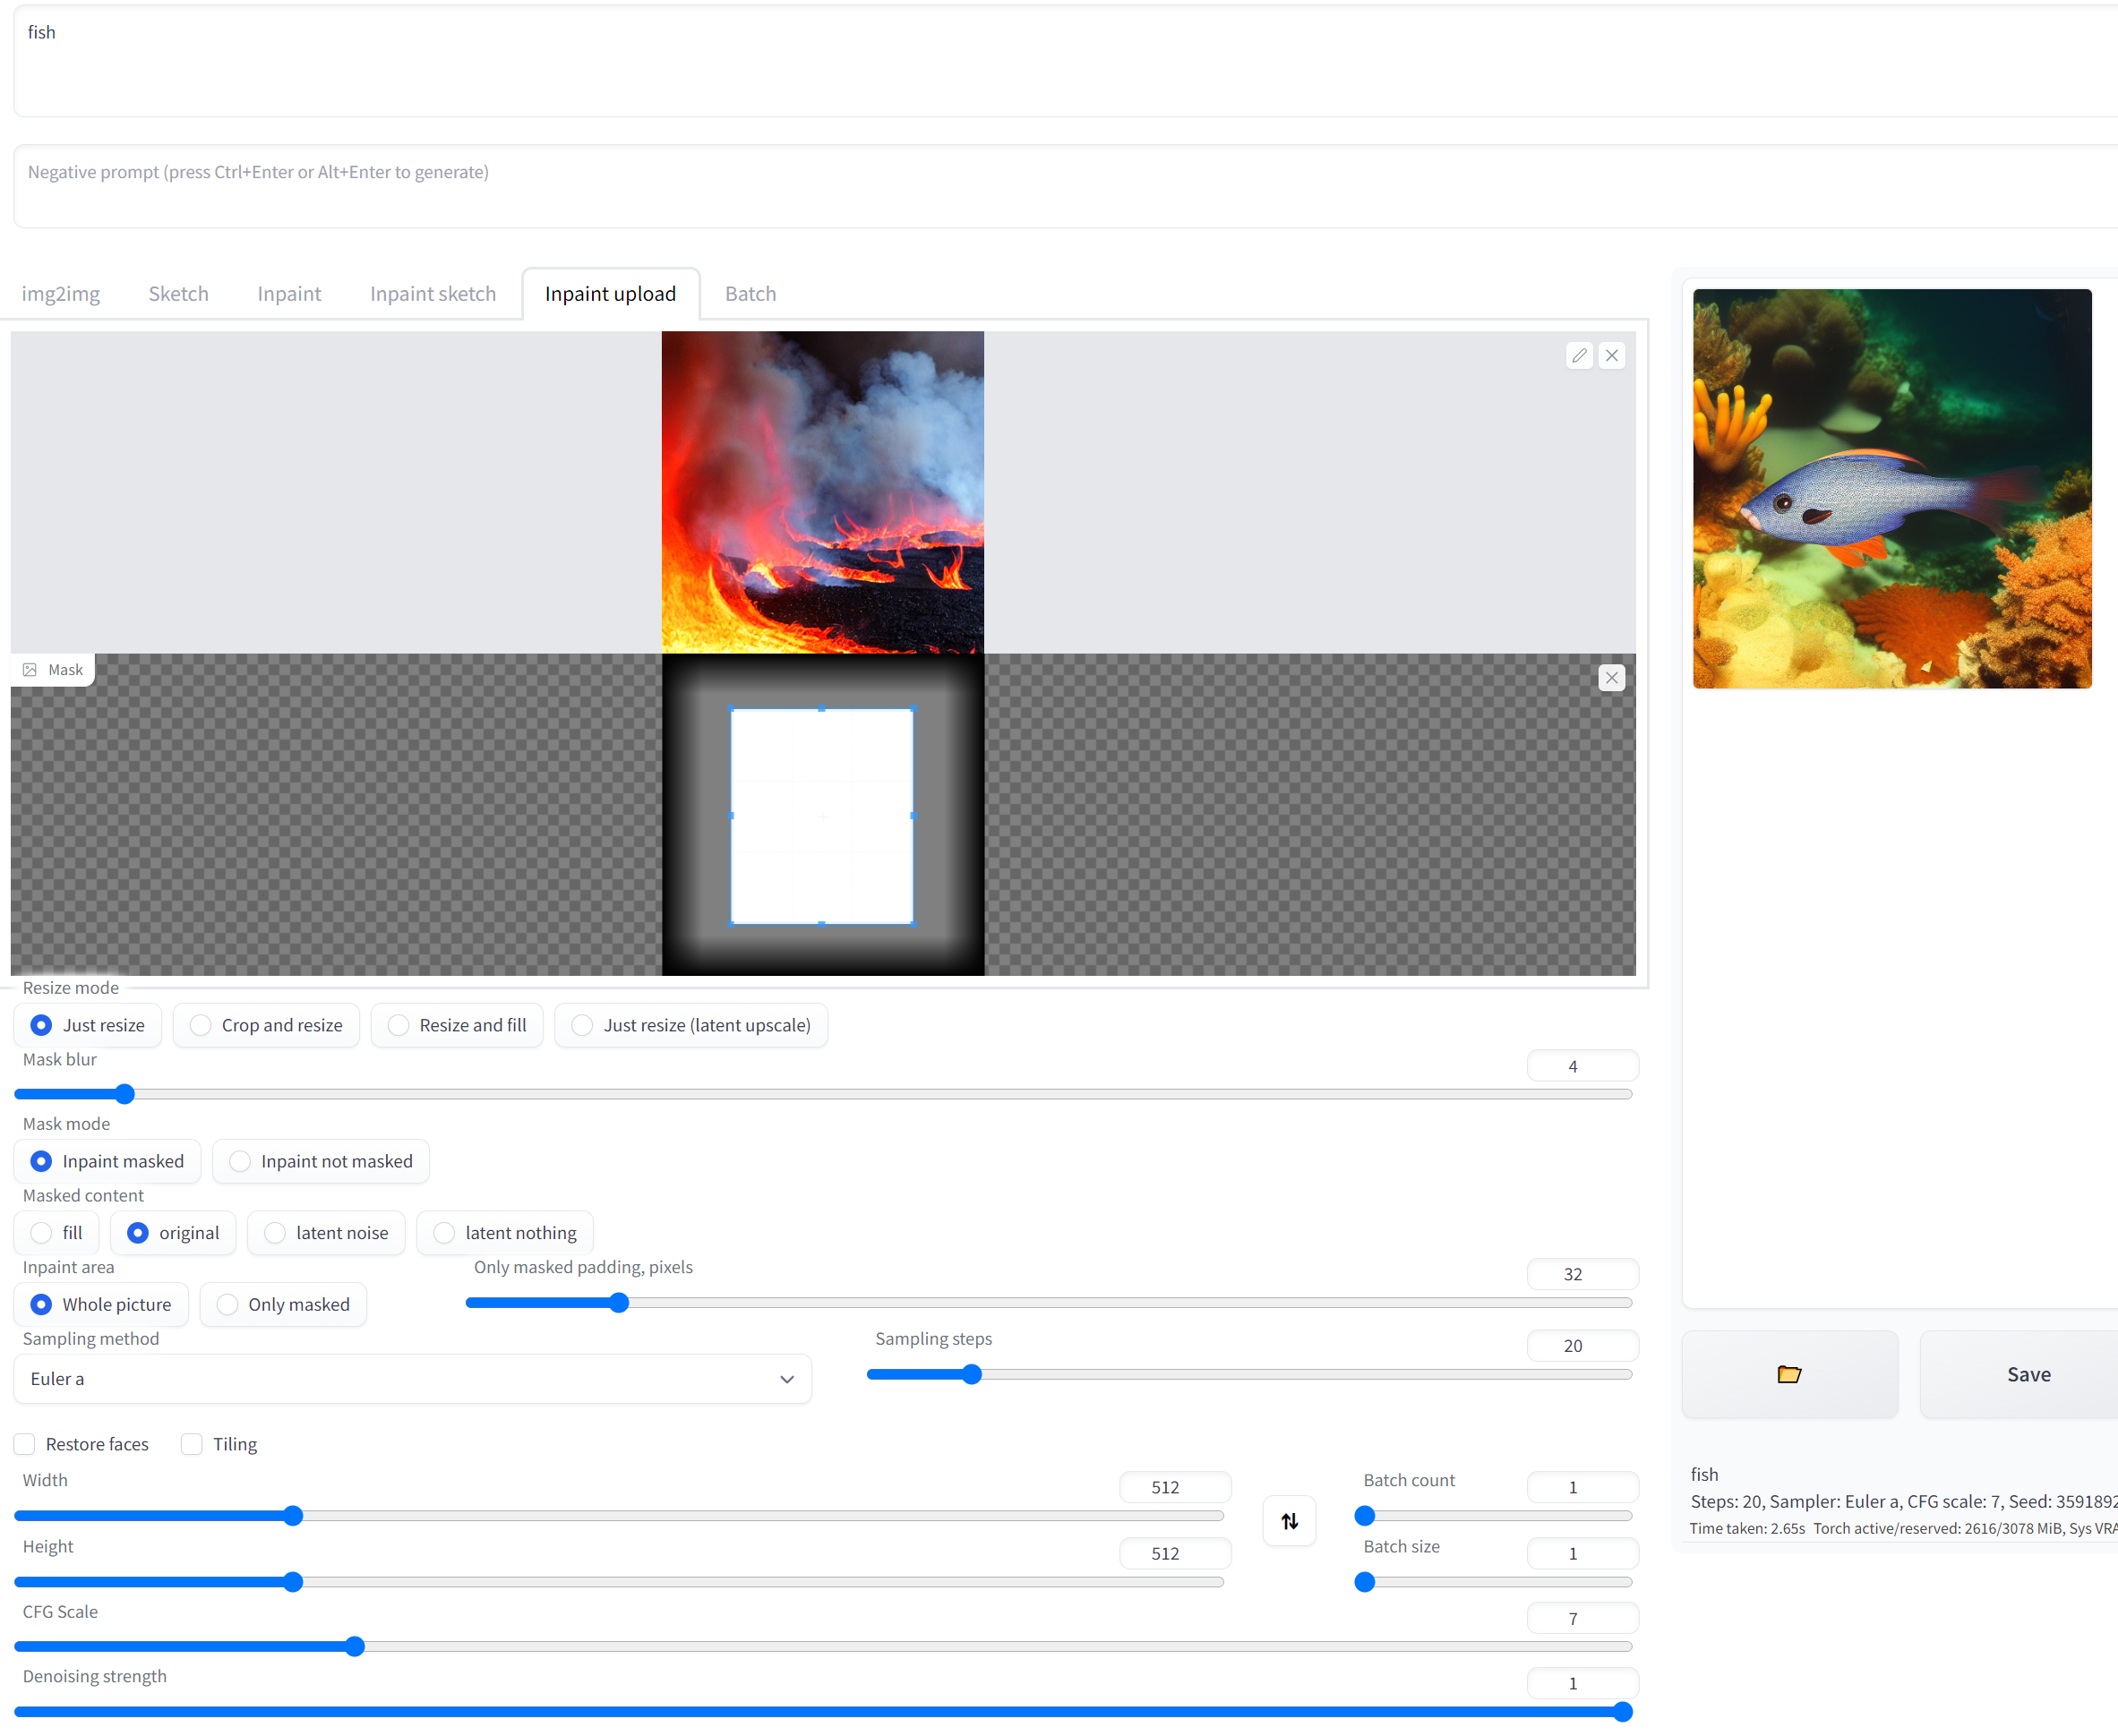Remove the uploaded fire image with X icon

point(1612,355)
